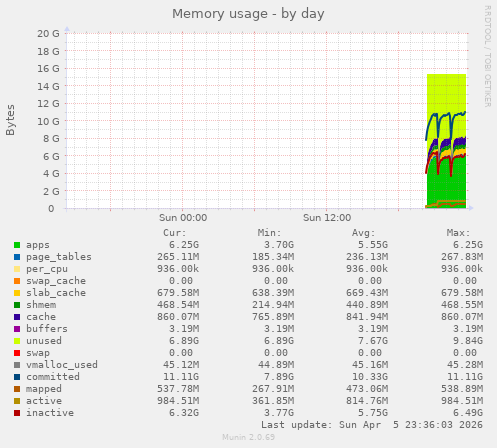This screenshot has width=497, height=448.
Task: Click the per_cpu pale yellow swatch
Action: click(x=17, y=269)
